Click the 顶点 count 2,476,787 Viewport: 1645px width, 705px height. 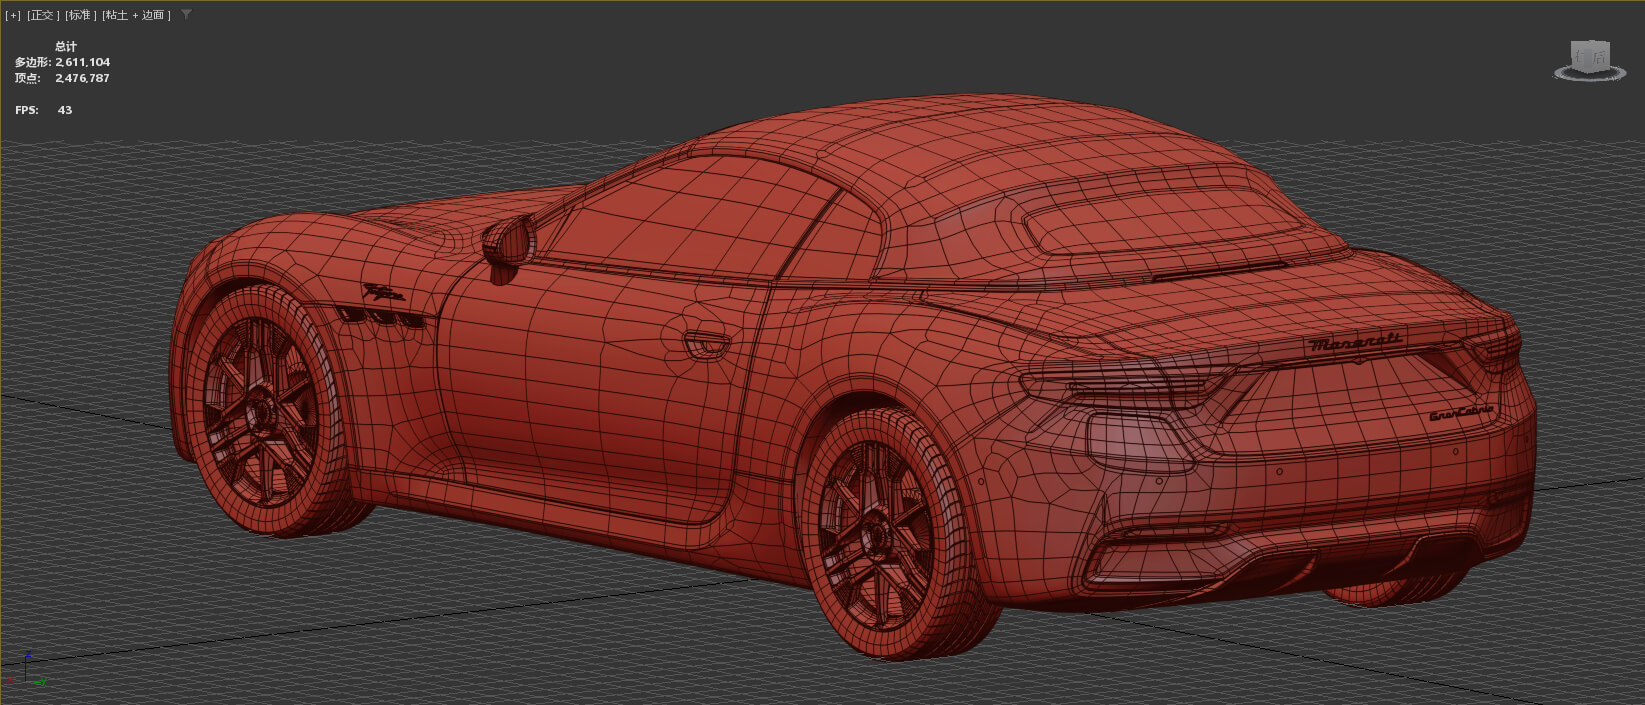point(83,78)
